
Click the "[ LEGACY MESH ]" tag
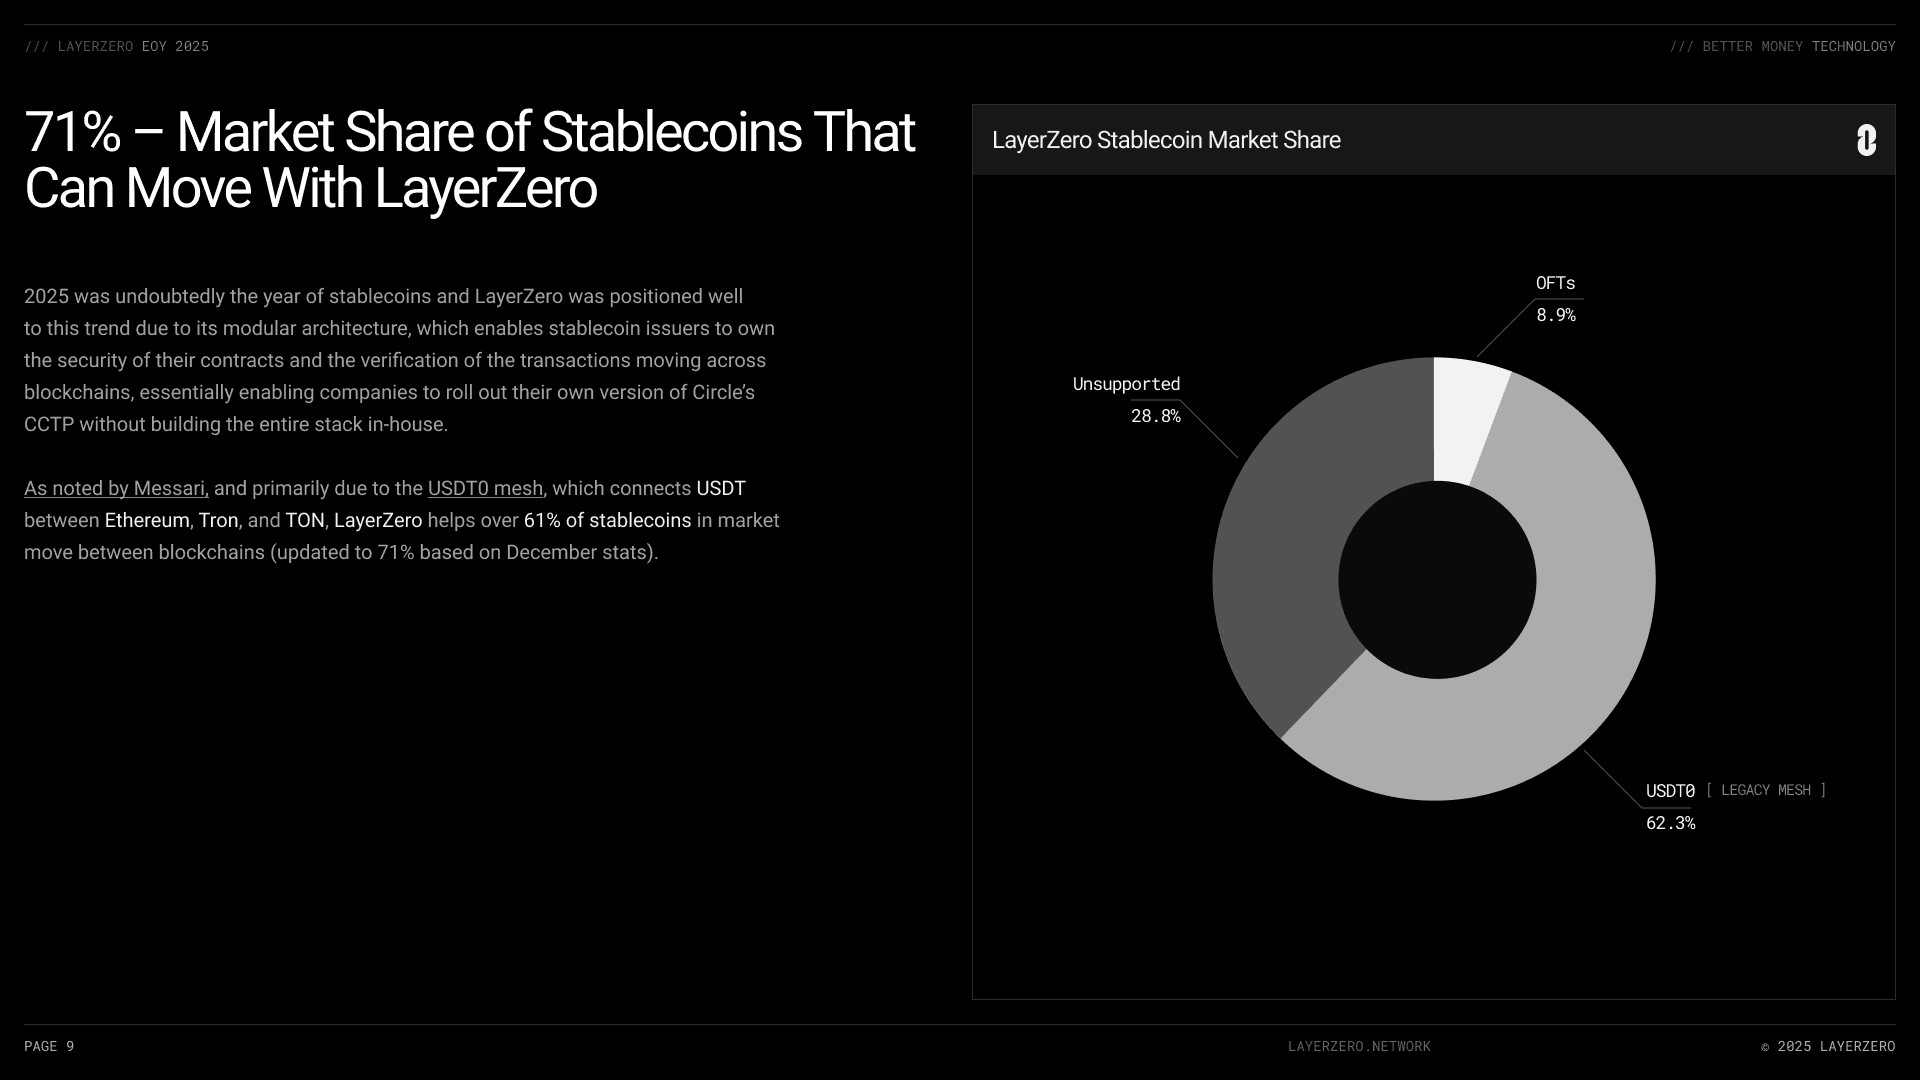pyautogui.click(x=1766, y=790)
